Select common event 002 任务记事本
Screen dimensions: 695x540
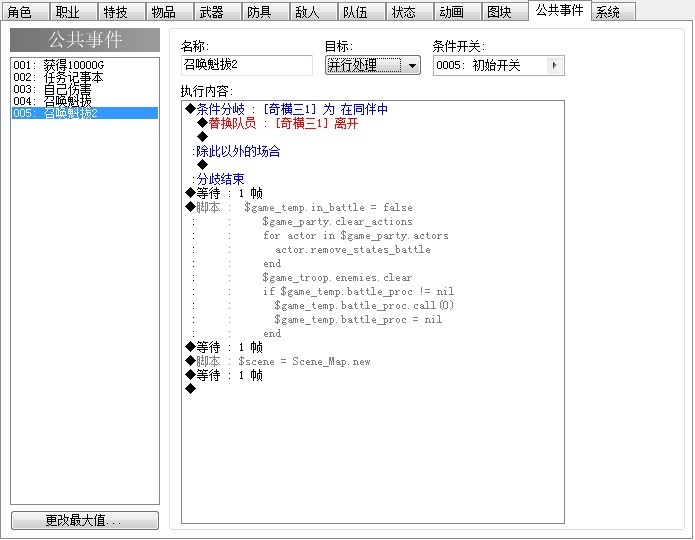point(85,77)
